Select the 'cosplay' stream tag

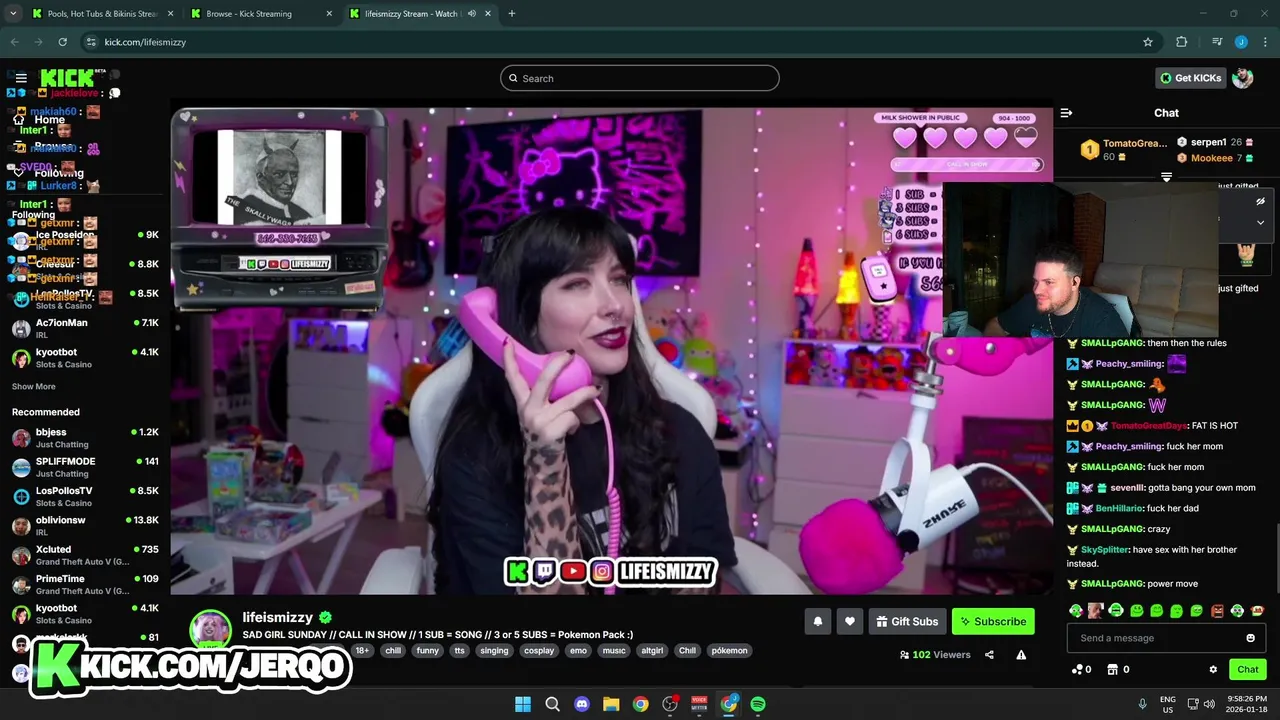539,650
